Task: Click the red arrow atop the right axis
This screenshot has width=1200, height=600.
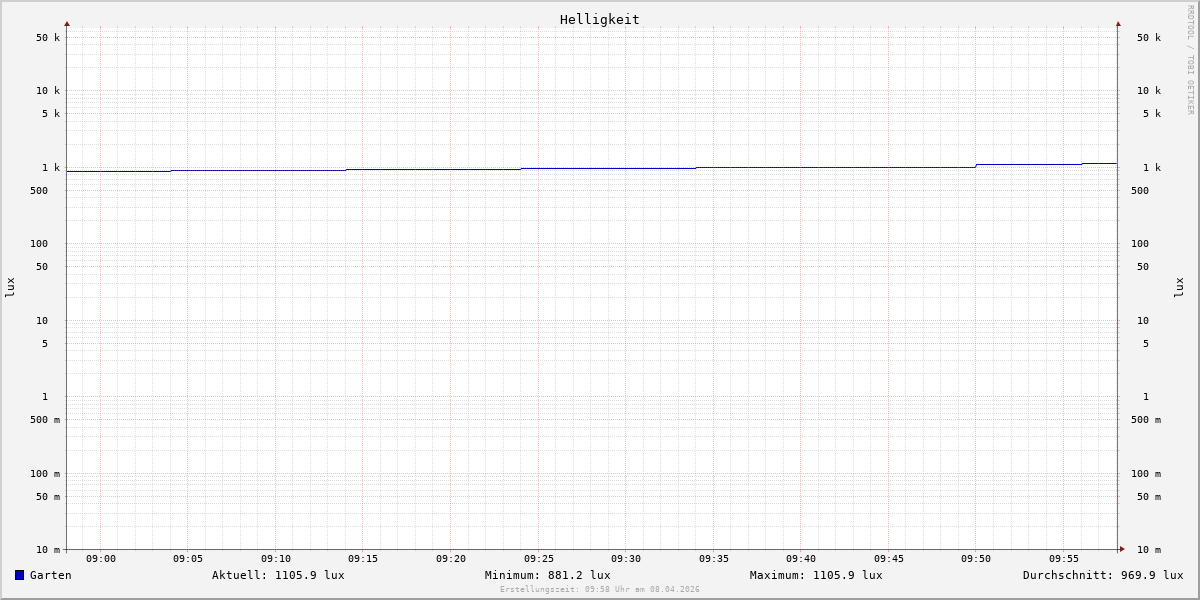Action: [x=1118, y=23]
